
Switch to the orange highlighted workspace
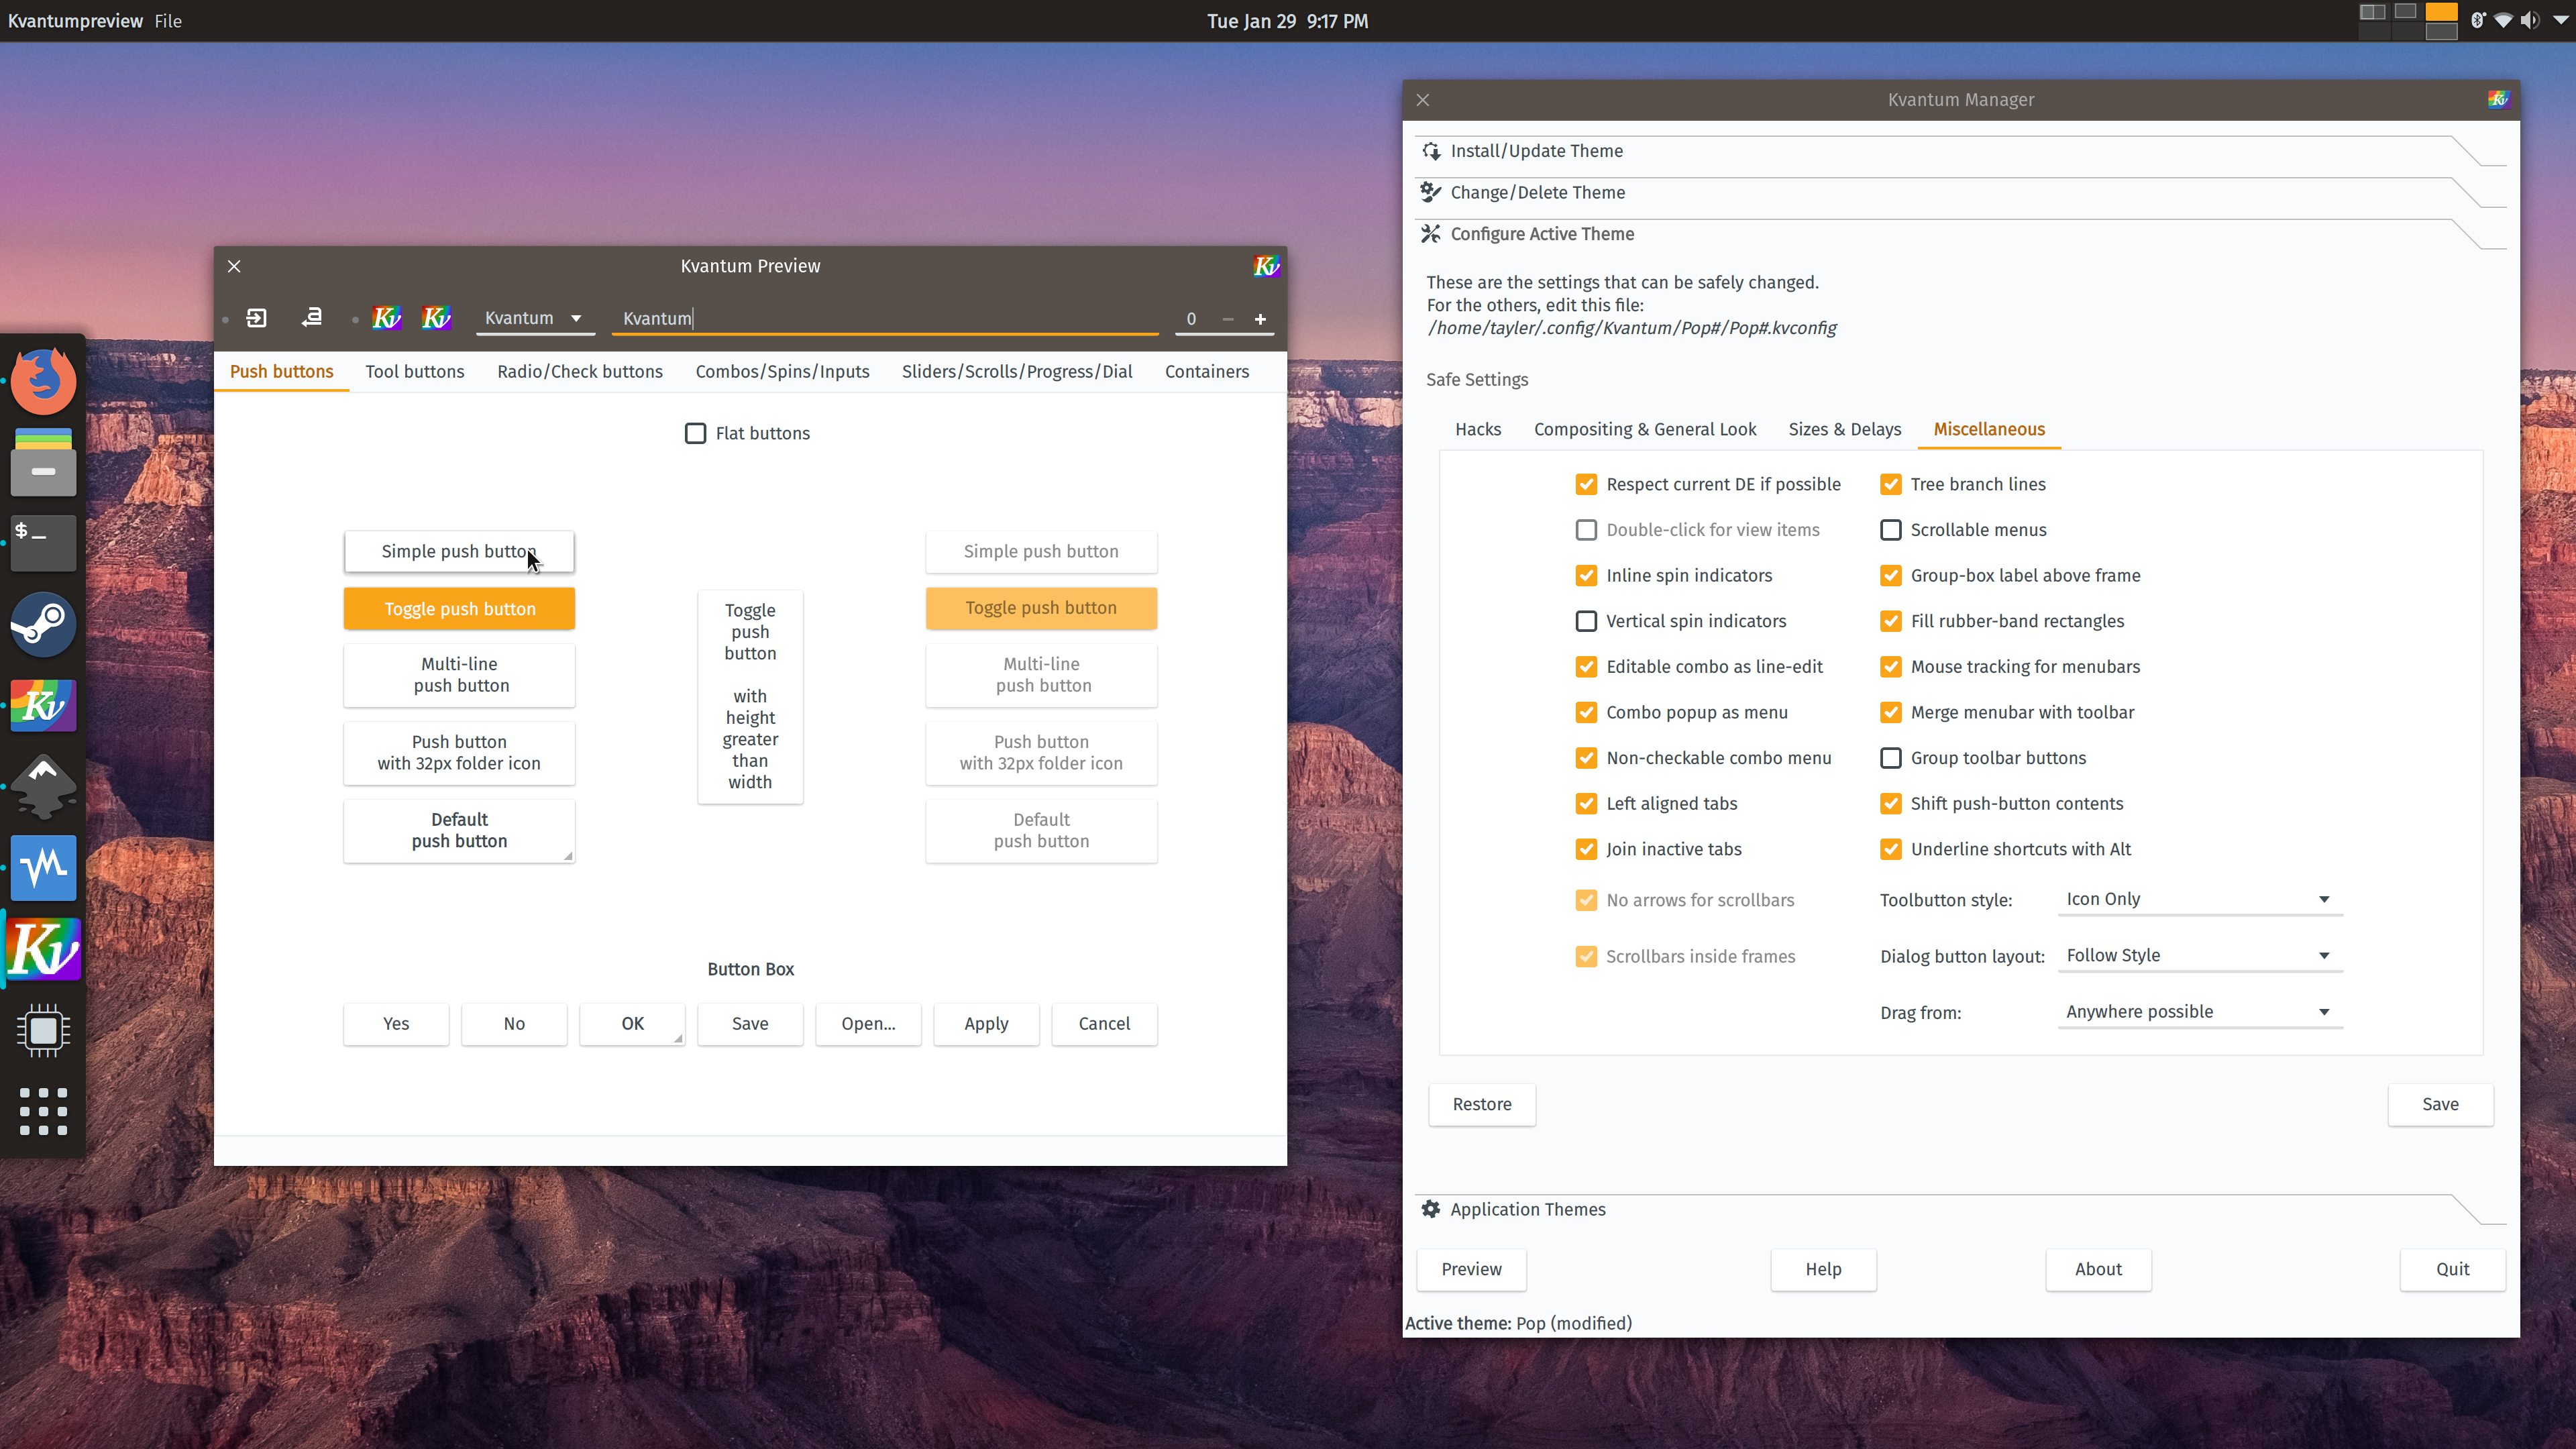click(2441, 12)
